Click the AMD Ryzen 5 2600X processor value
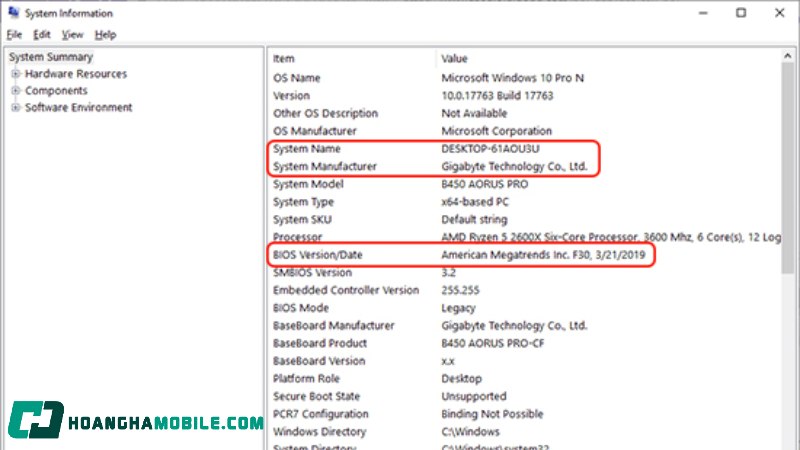This screenshot has height=450, width=800. click(x=611, y=237)
